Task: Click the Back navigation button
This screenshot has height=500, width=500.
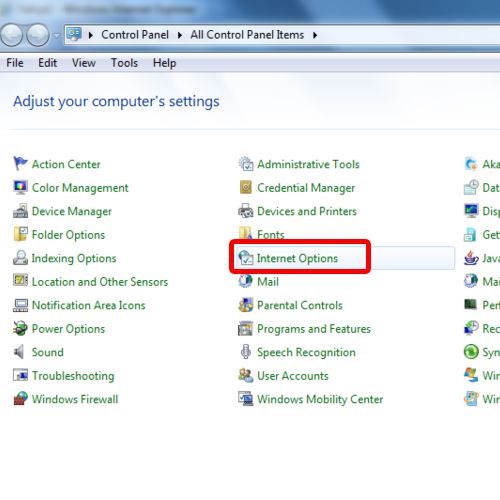Action: [x=12, y=35]
